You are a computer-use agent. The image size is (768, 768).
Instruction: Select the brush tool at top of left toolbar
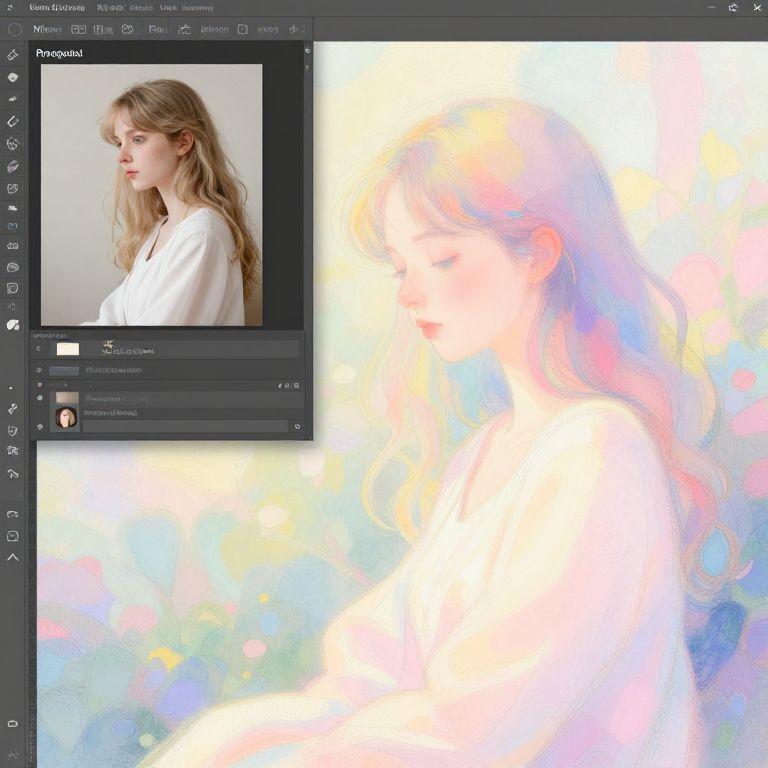click(x=13, y=55)
